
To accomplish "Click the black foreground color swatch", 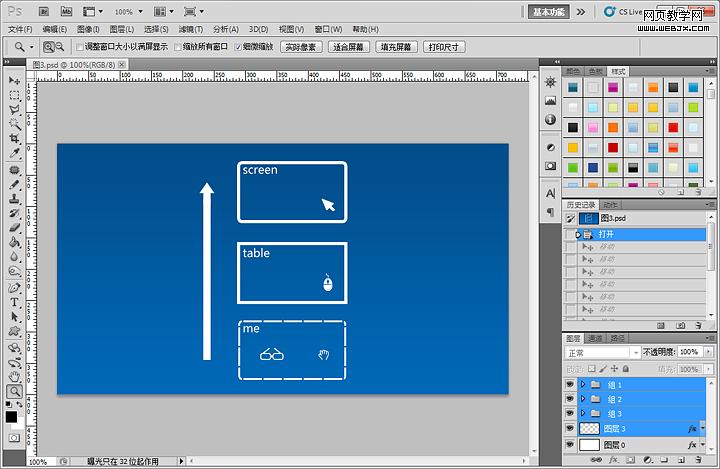I will tap(10, 415).
